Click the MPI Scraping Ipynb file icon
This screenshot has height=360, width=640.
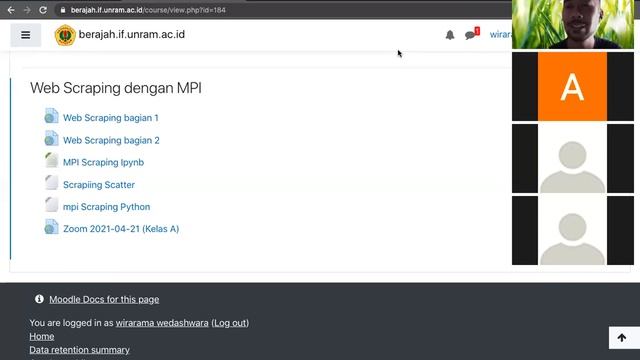pyautogui.click(x=51, y=160)
